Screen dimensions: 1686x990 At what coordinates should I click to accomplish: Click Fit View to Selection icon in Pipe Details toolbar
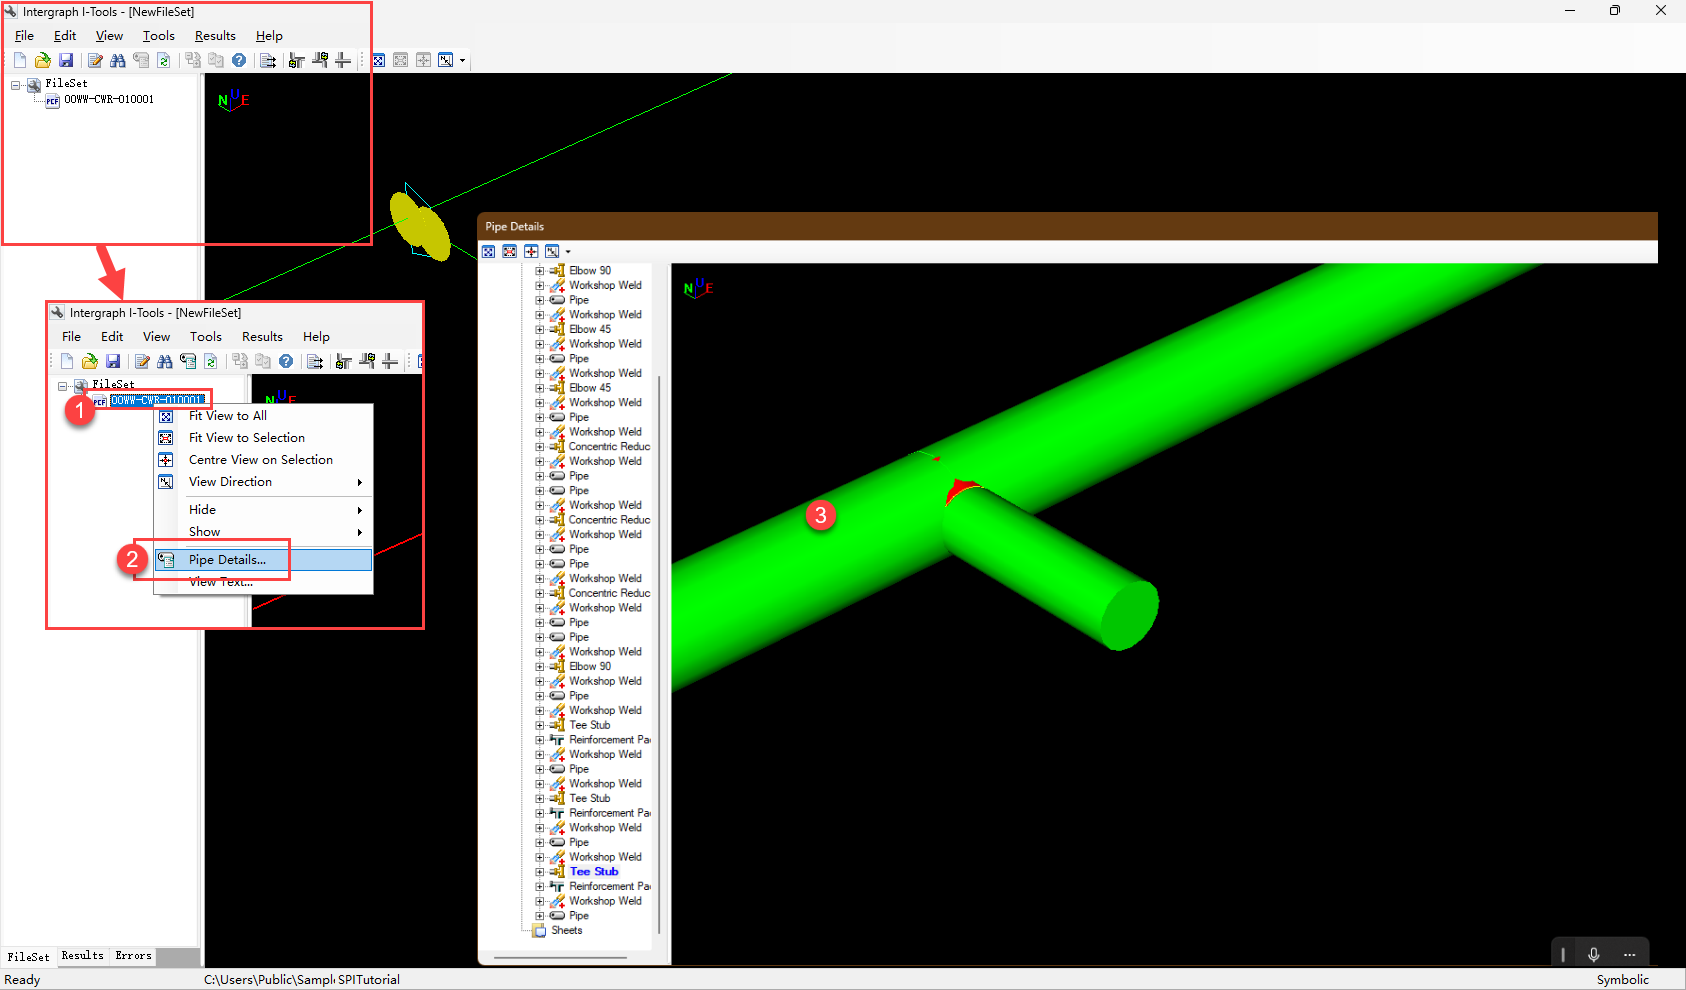510,252
